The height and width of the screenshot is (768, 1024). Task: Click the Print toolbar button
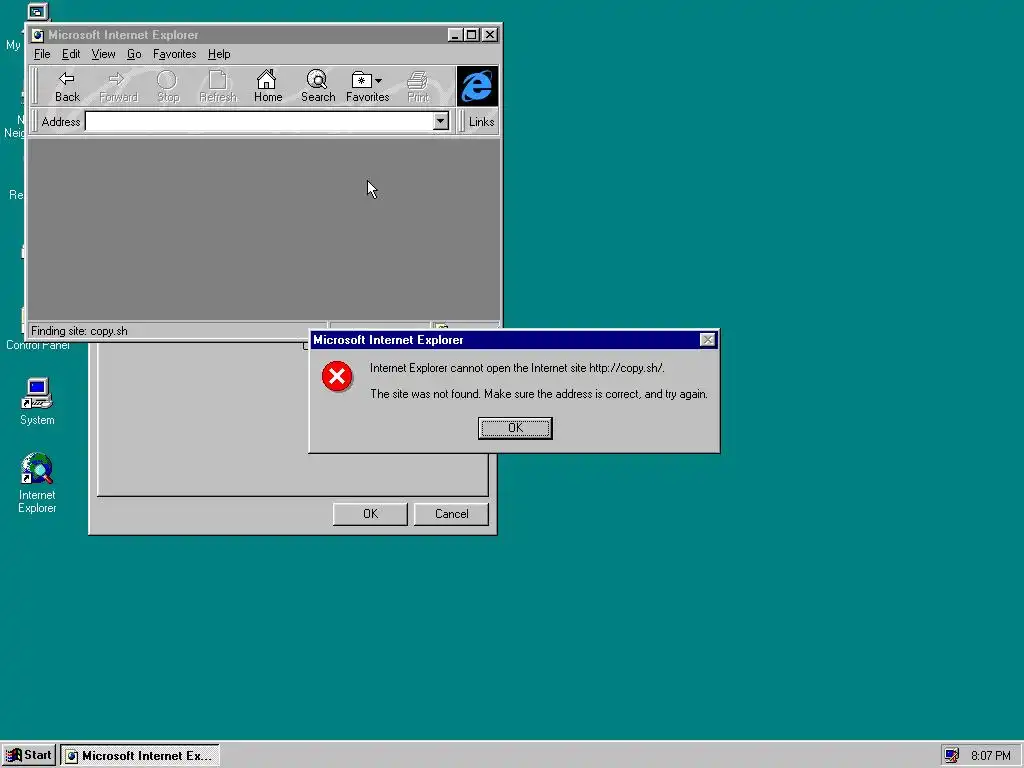(x=418, y=87)
